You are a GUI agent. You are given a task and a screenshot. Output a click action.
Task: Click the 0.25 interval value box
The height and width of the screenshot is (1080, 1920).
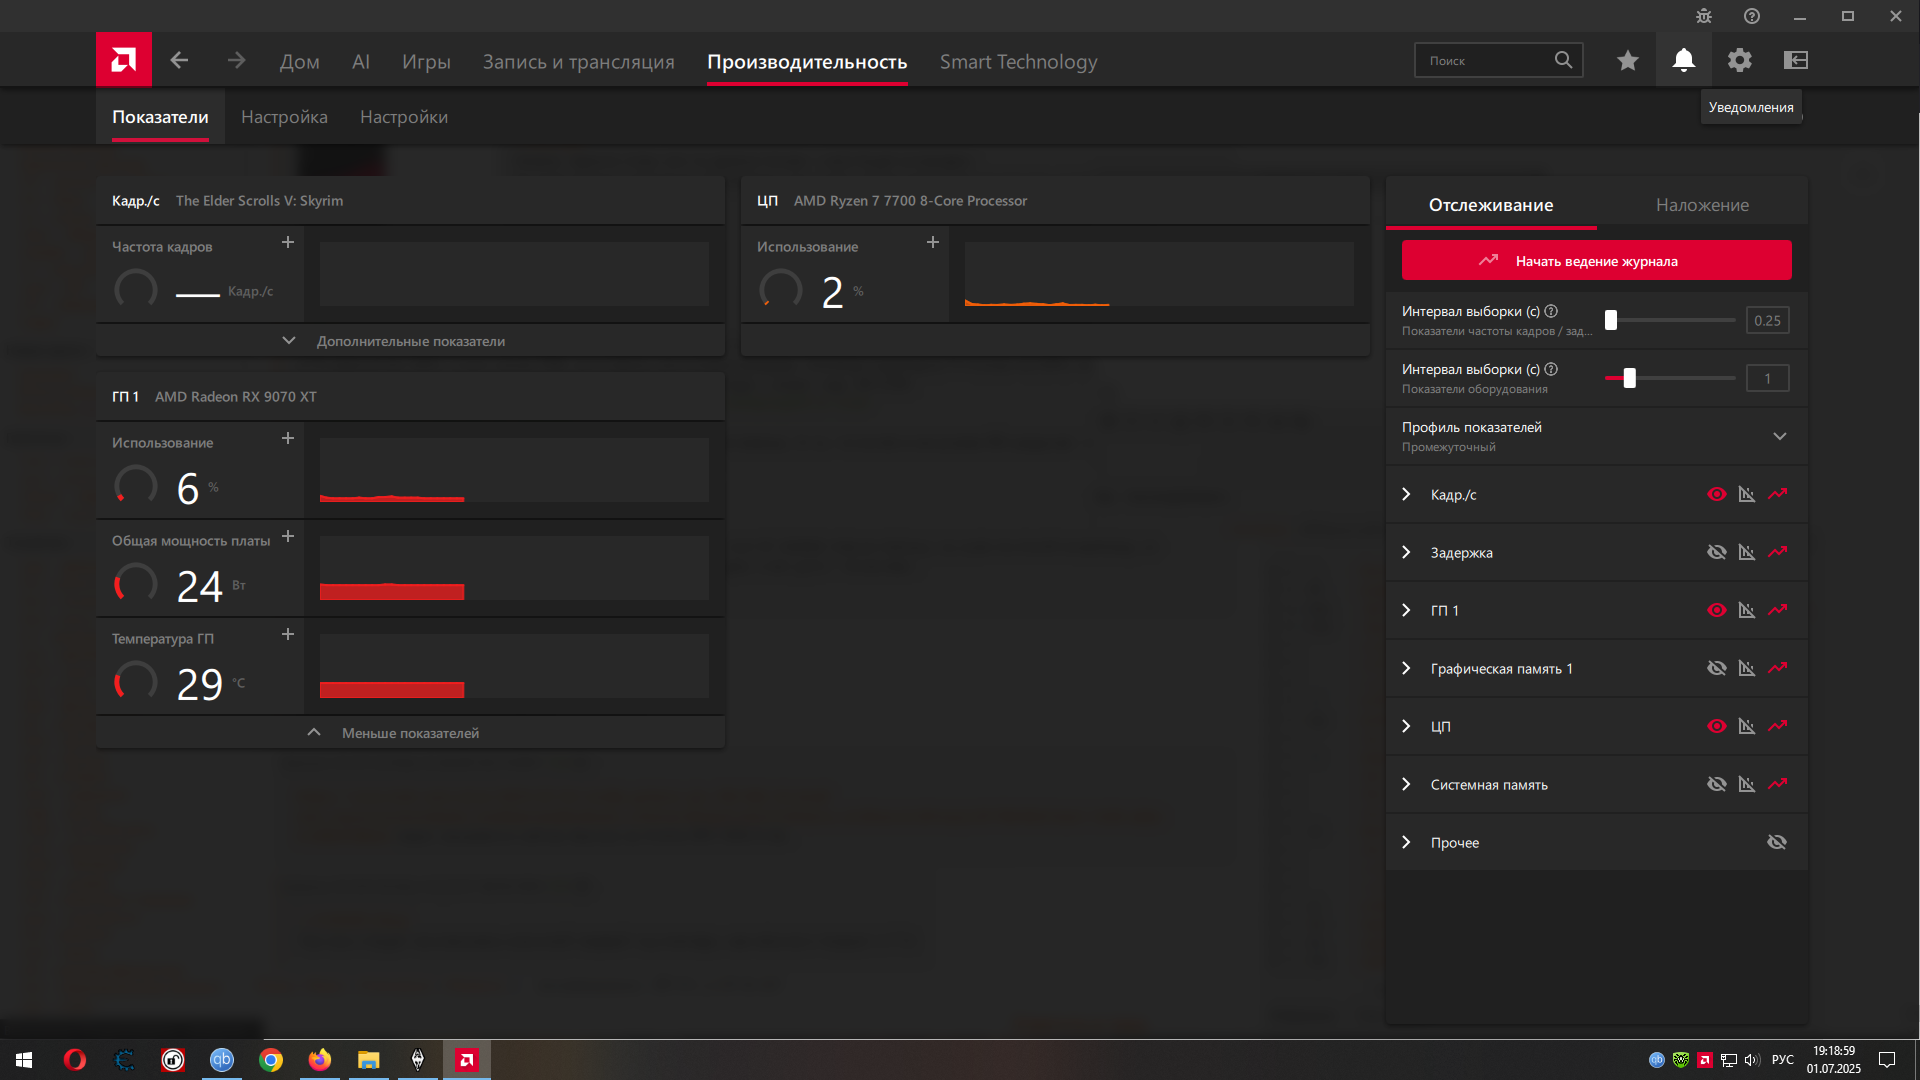click(1767, 320)
